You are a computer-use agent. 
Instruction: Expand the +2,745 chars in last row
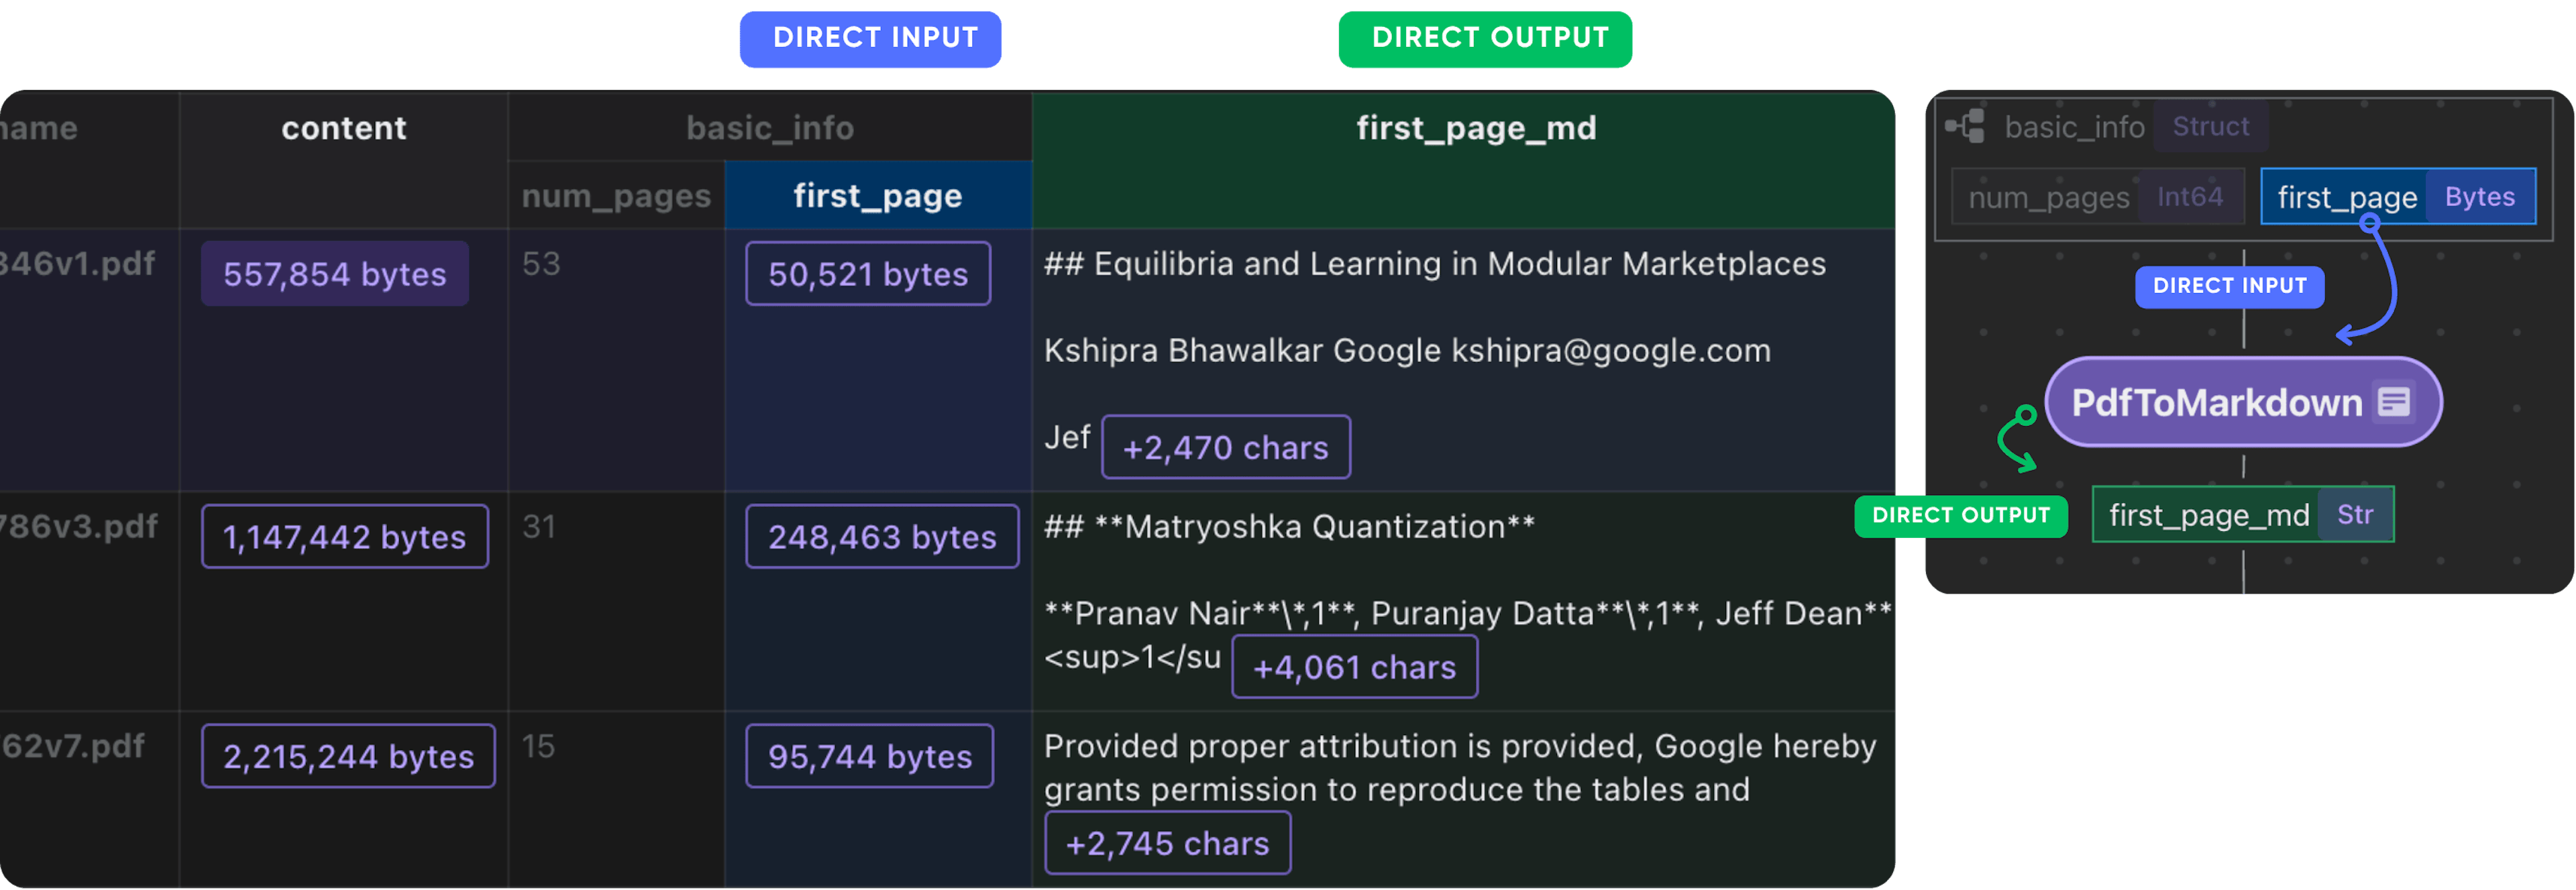1167,843
